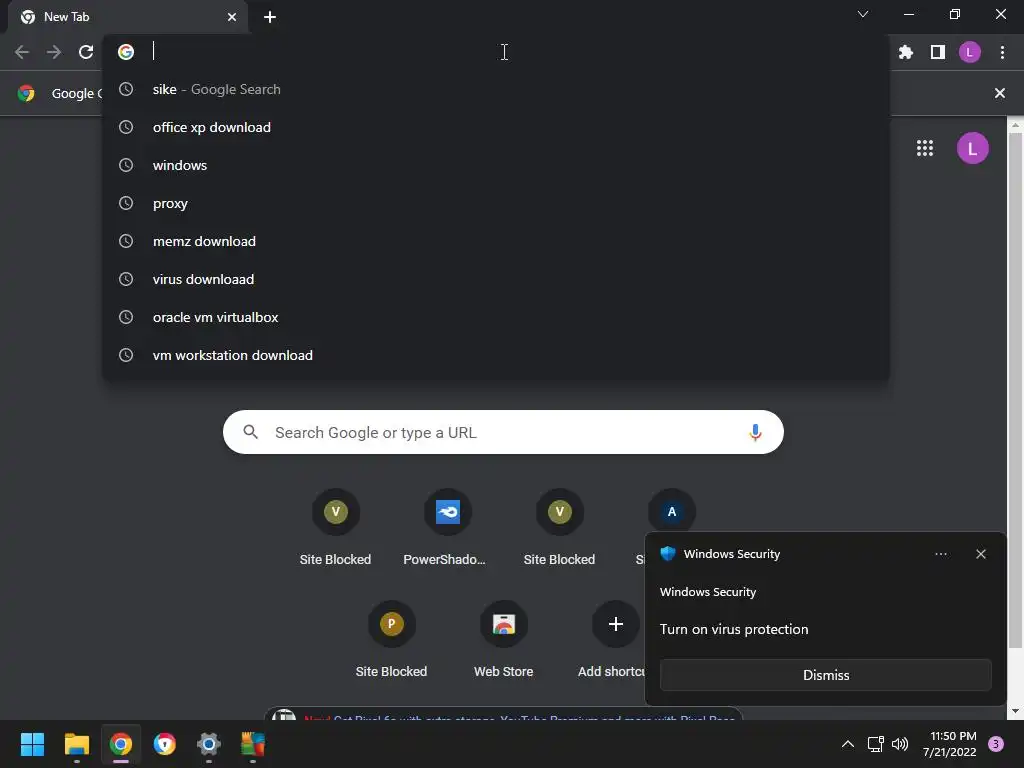Open File Explorer from taskbar
Screen dimensions: 1024x768
pyautogui.click(x=76, y=744)
